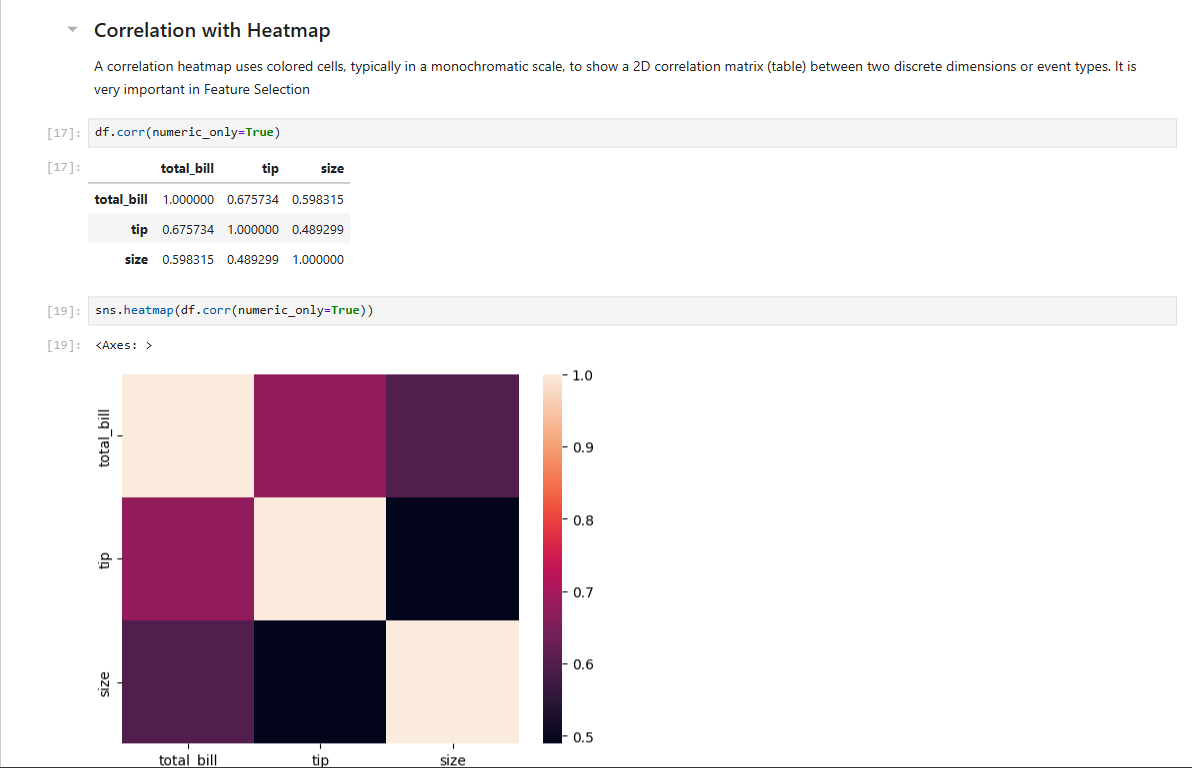This screenshot has height=768, width=1192.
Task: Select value 0.675734 in total_bill row
Action: pos(252,199)
